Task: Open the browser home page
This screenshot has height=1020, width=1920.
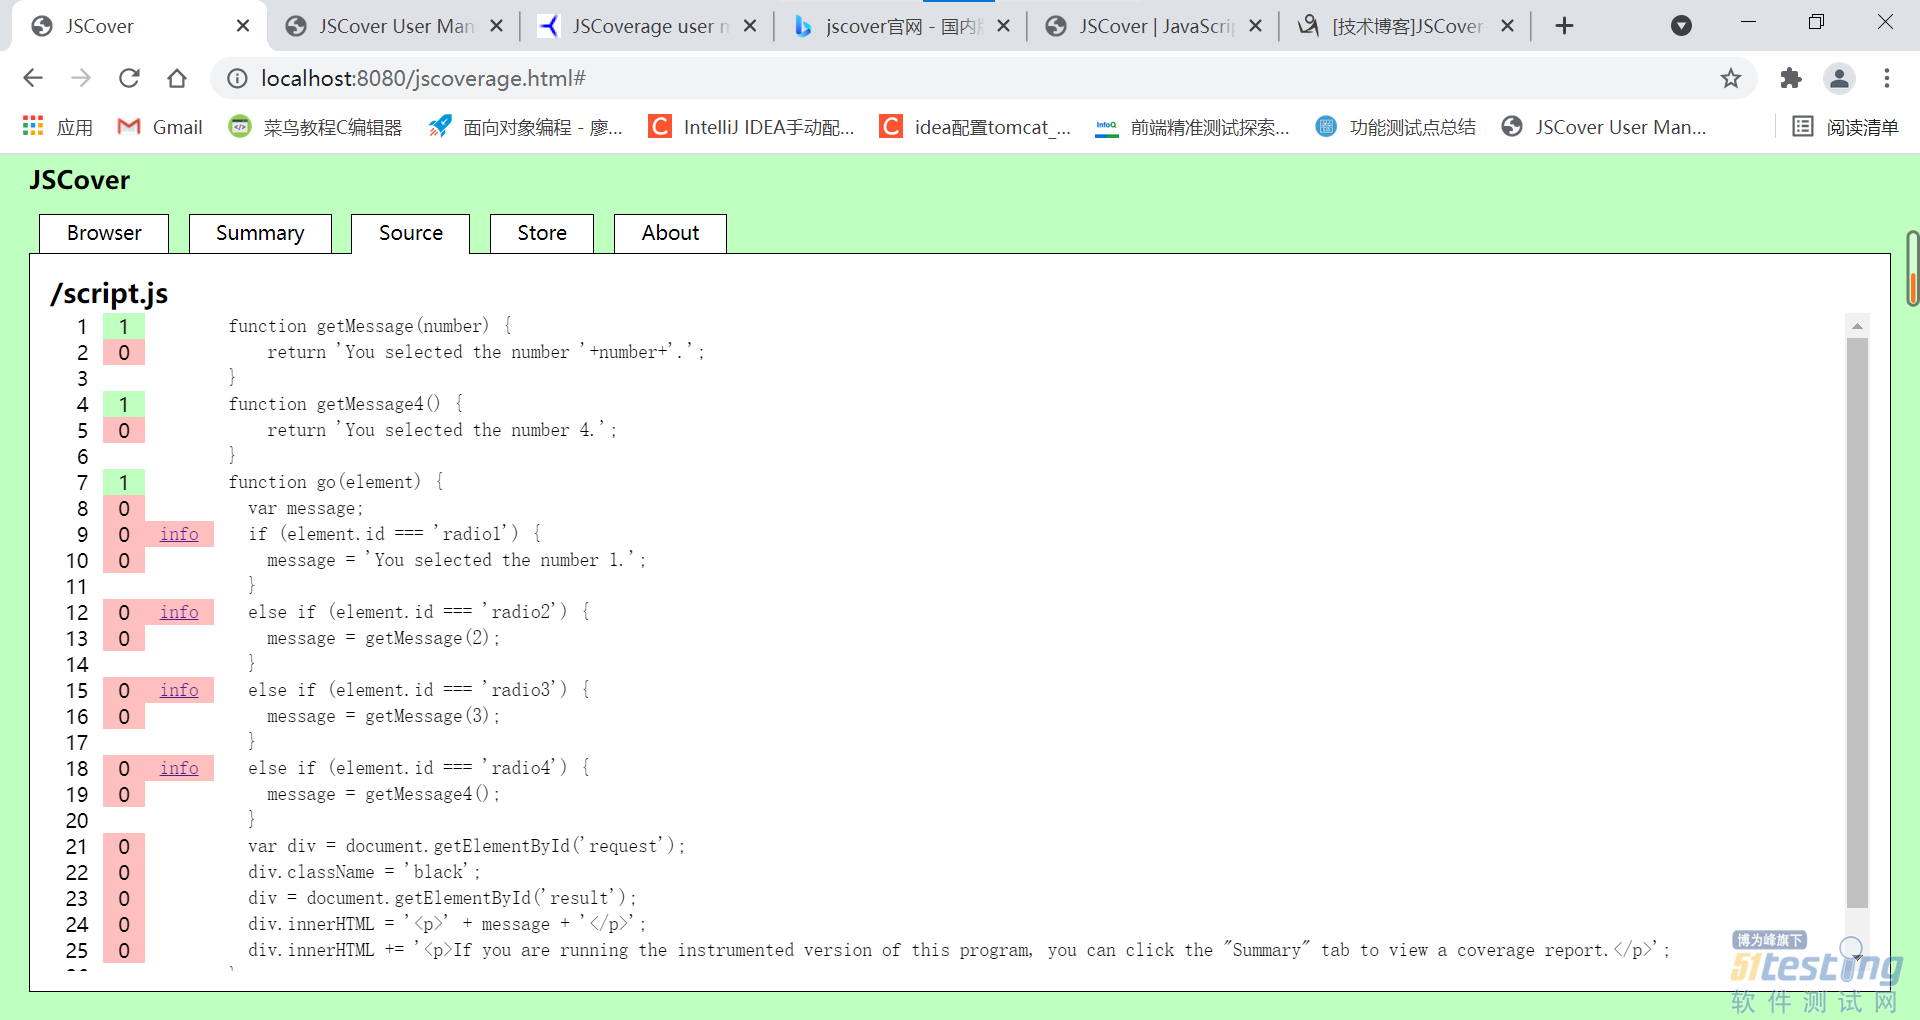Action: pyautogui.click(x=177, y=78)
